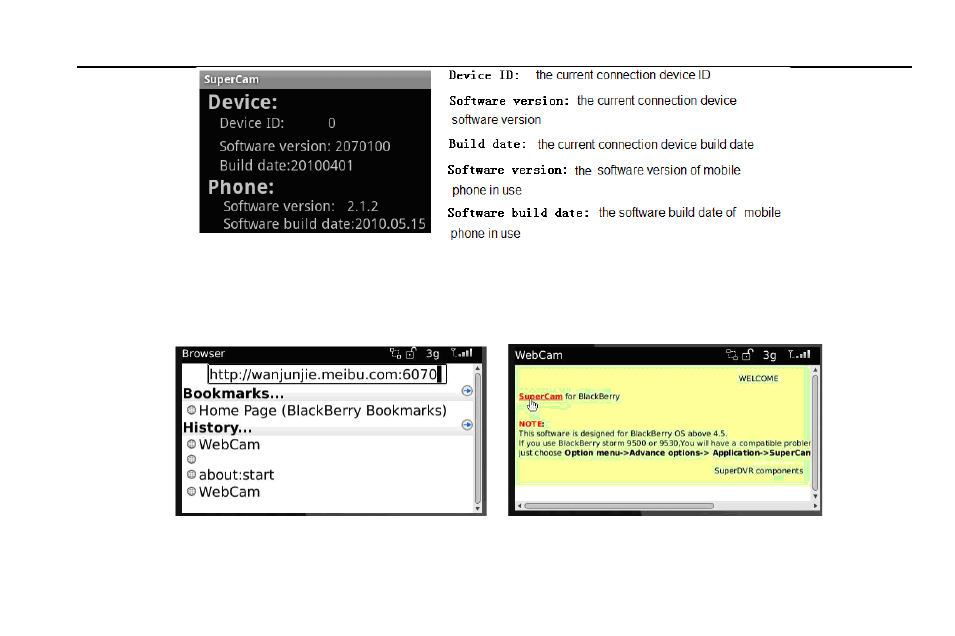Click the unlocked padlock icon in WebCam status bar
The height and width of the screenshot is (636, 955).
click(748, 355)
